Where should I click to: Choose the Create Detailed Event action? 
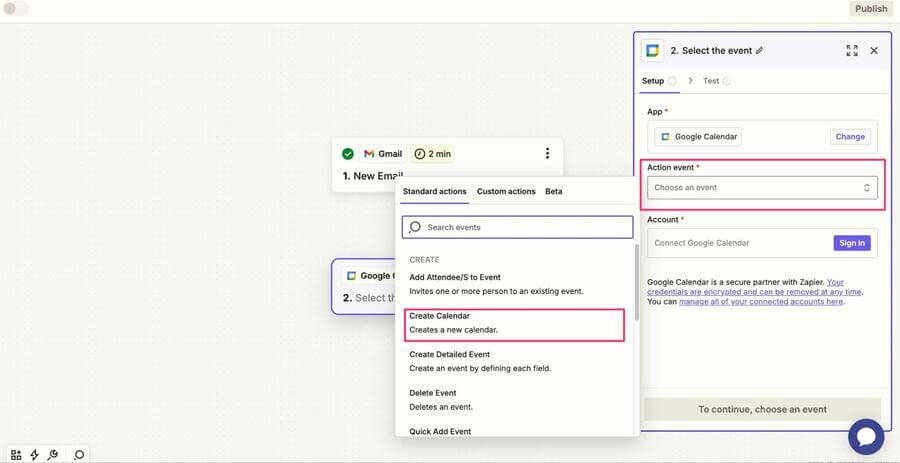(x=515, y=361)
